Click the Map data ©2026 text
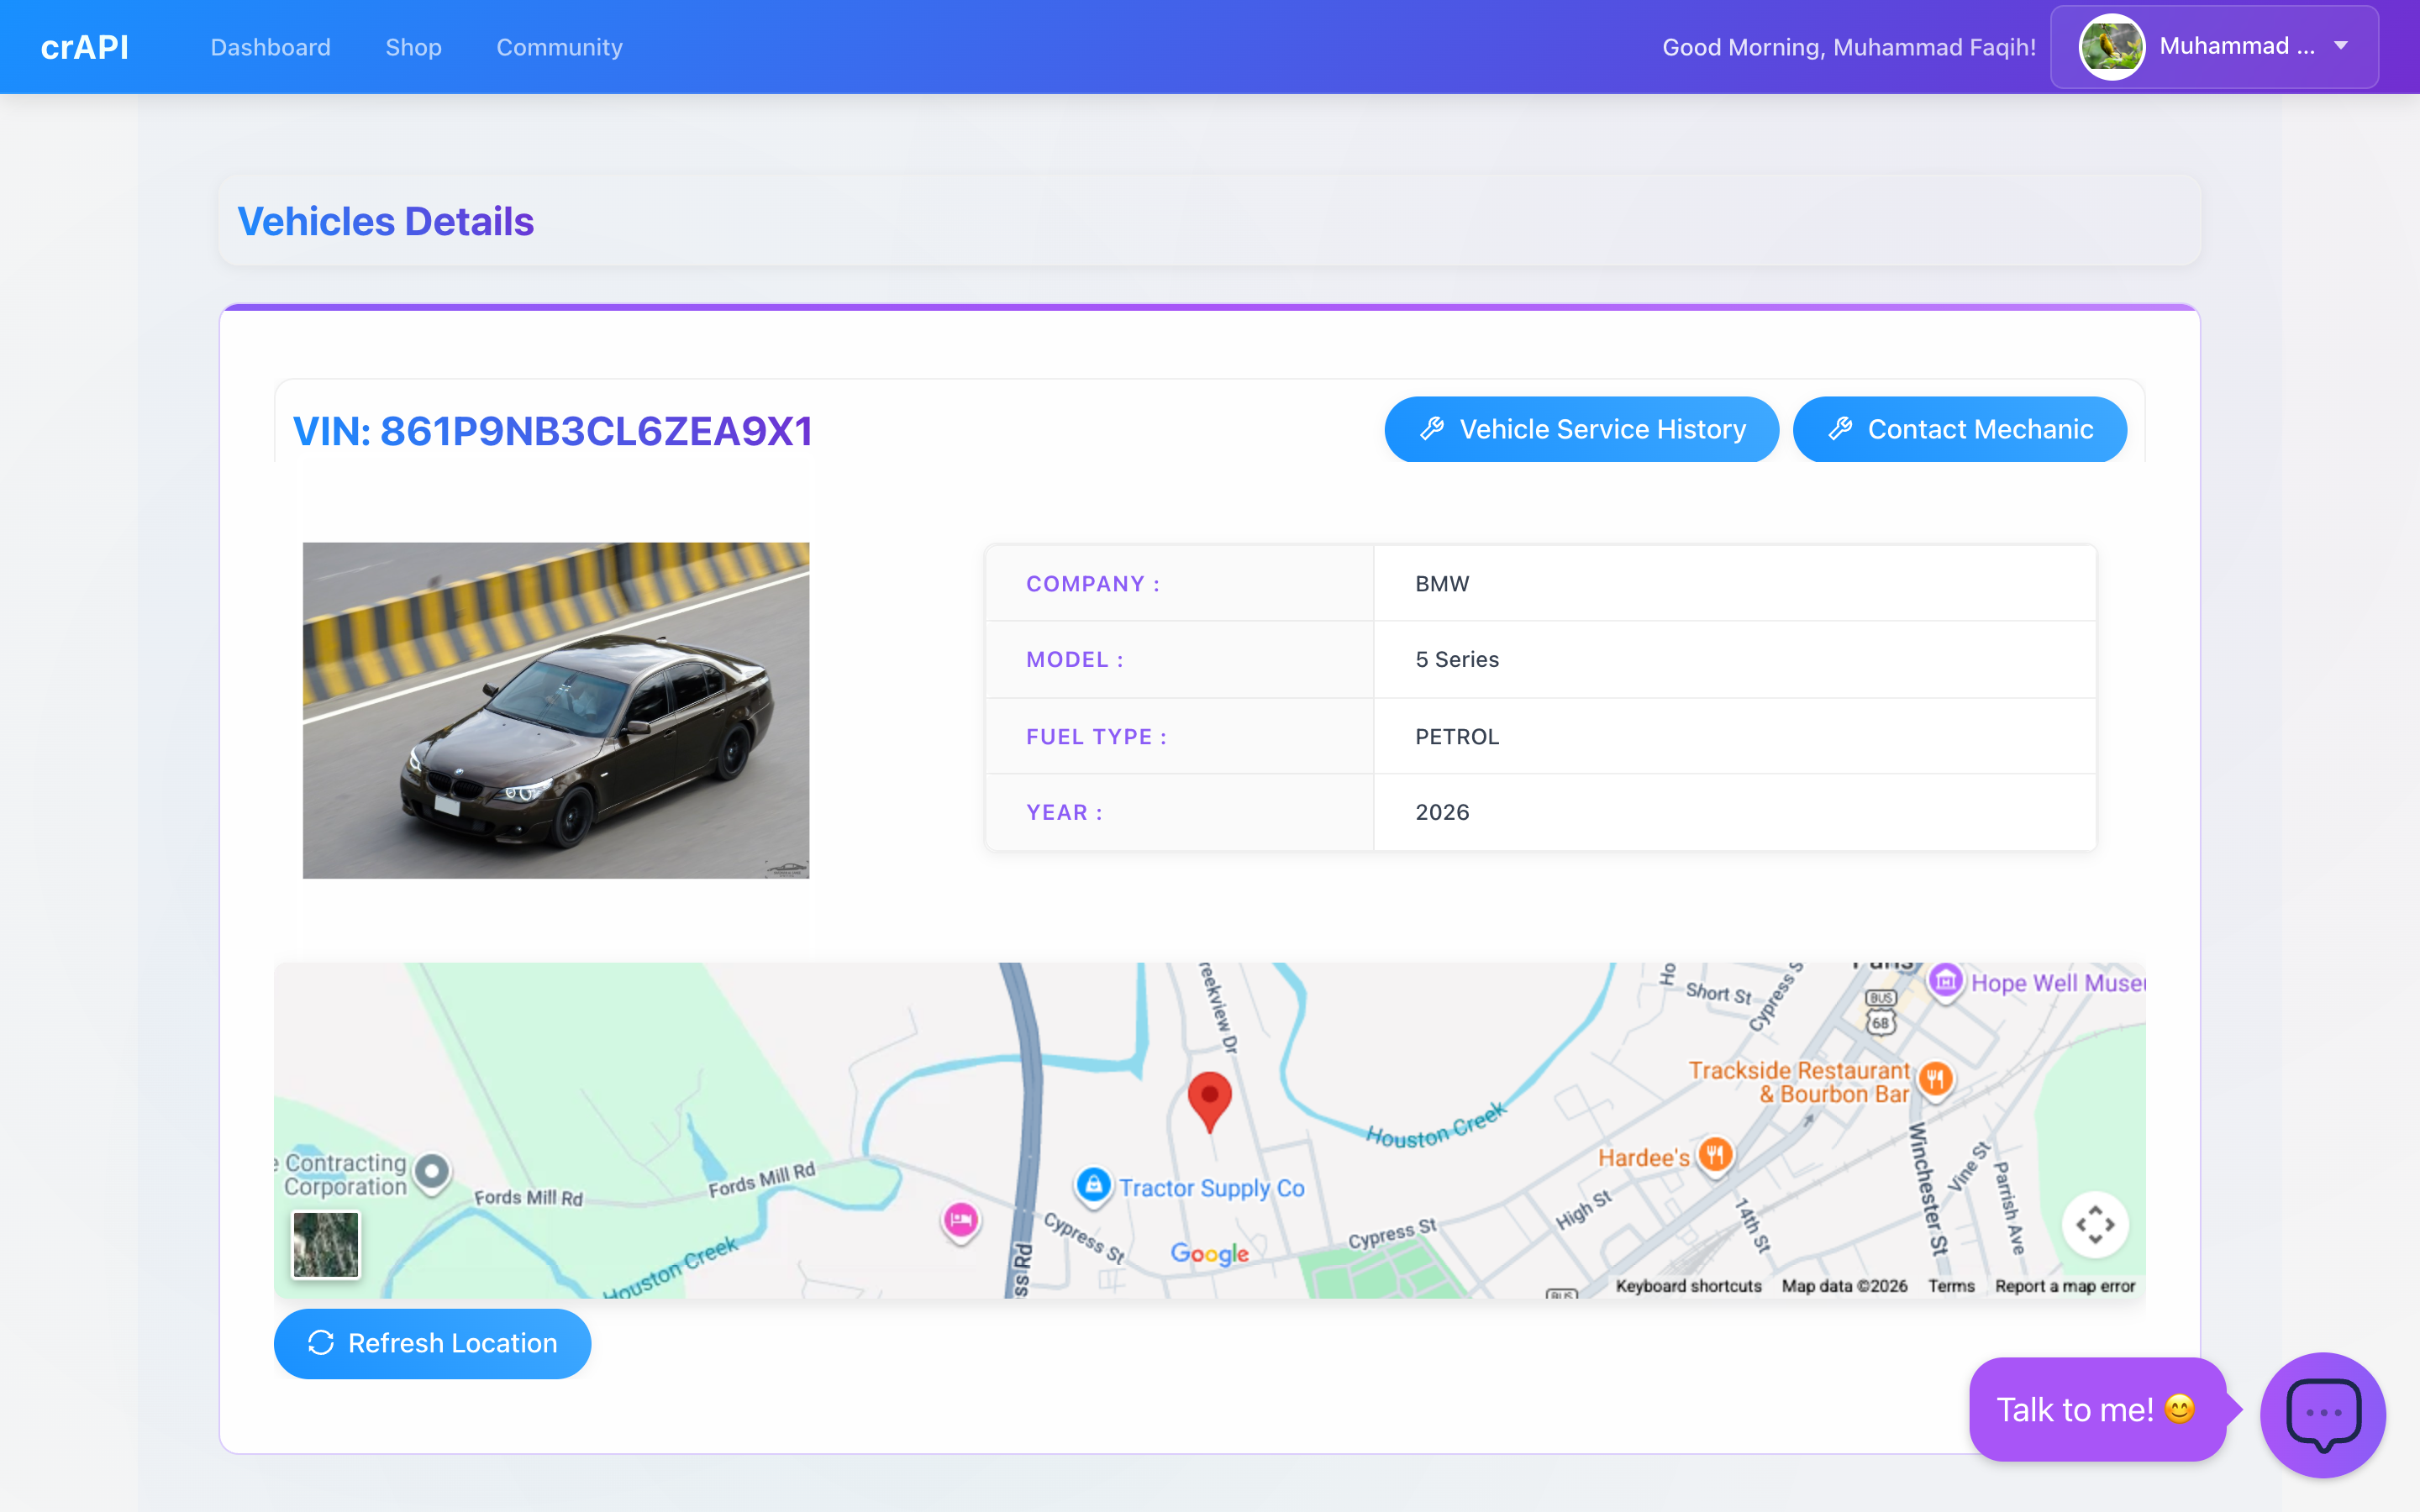 point(1844,1286)
